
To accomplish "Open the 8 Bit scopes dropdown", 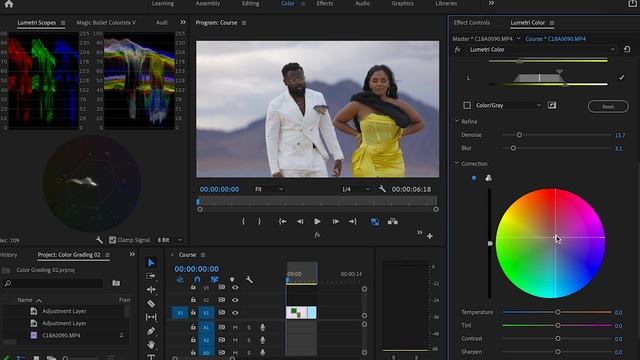I will [169, 240].
